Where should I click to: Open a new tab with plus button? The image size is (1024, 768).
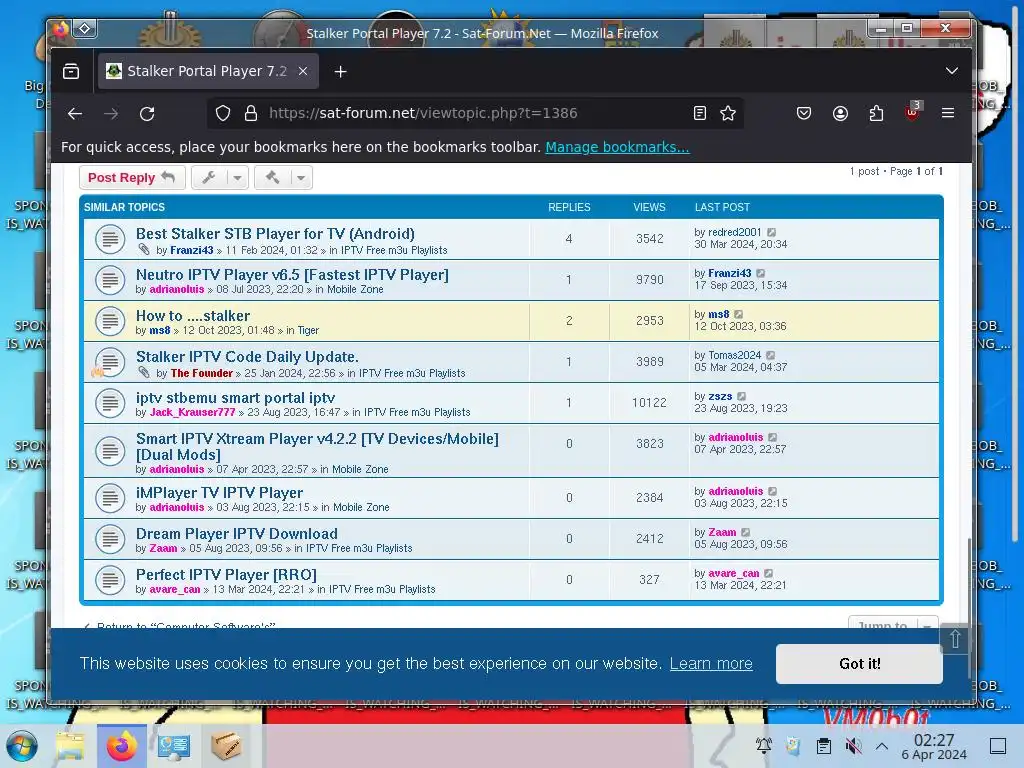click(x=340, y=71)
